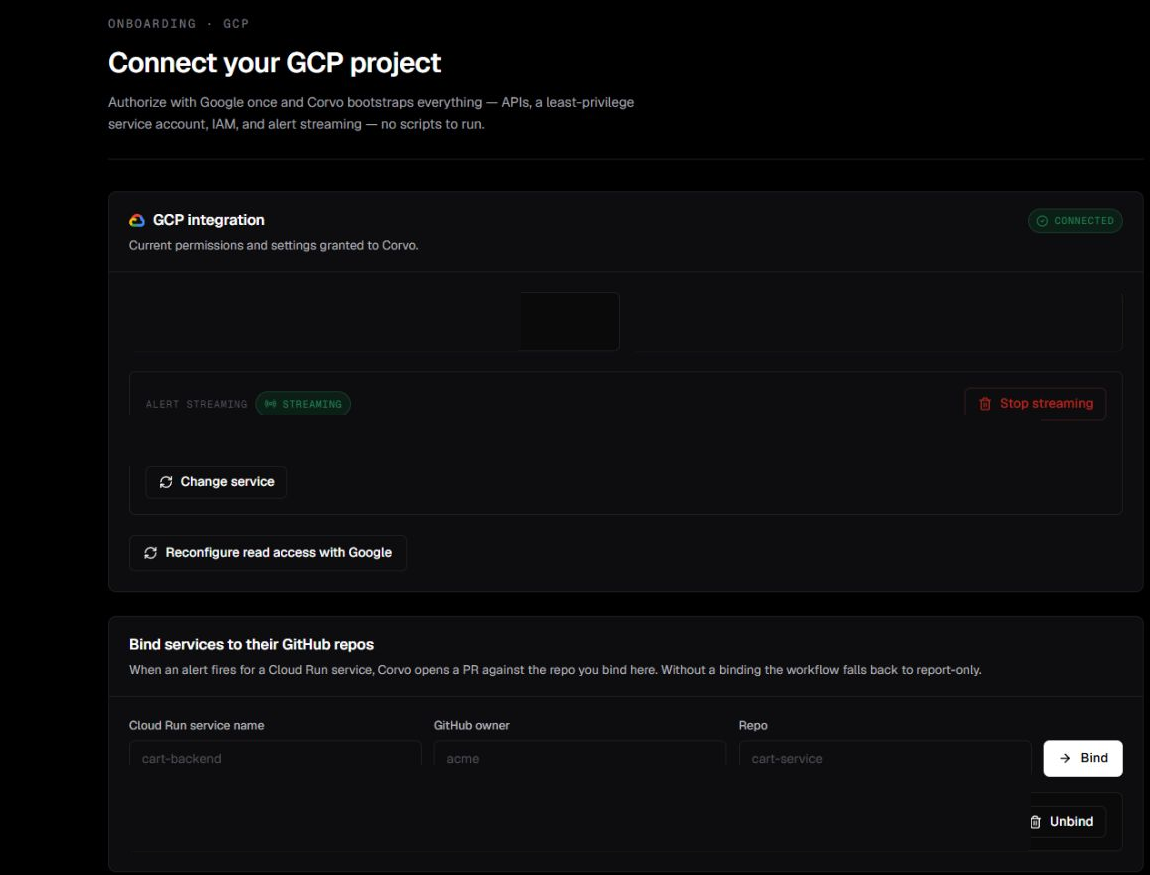Focus the Repo input field
This screenshot has height=875, width=1150.
[x=885, y=758]
